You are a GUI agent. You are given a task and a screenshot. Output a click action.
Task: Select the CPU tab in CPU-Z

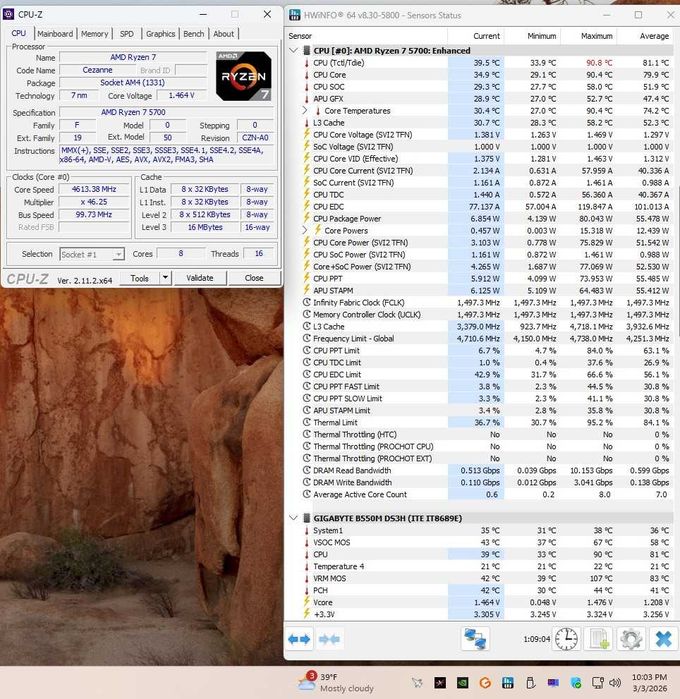click(19, 33)
